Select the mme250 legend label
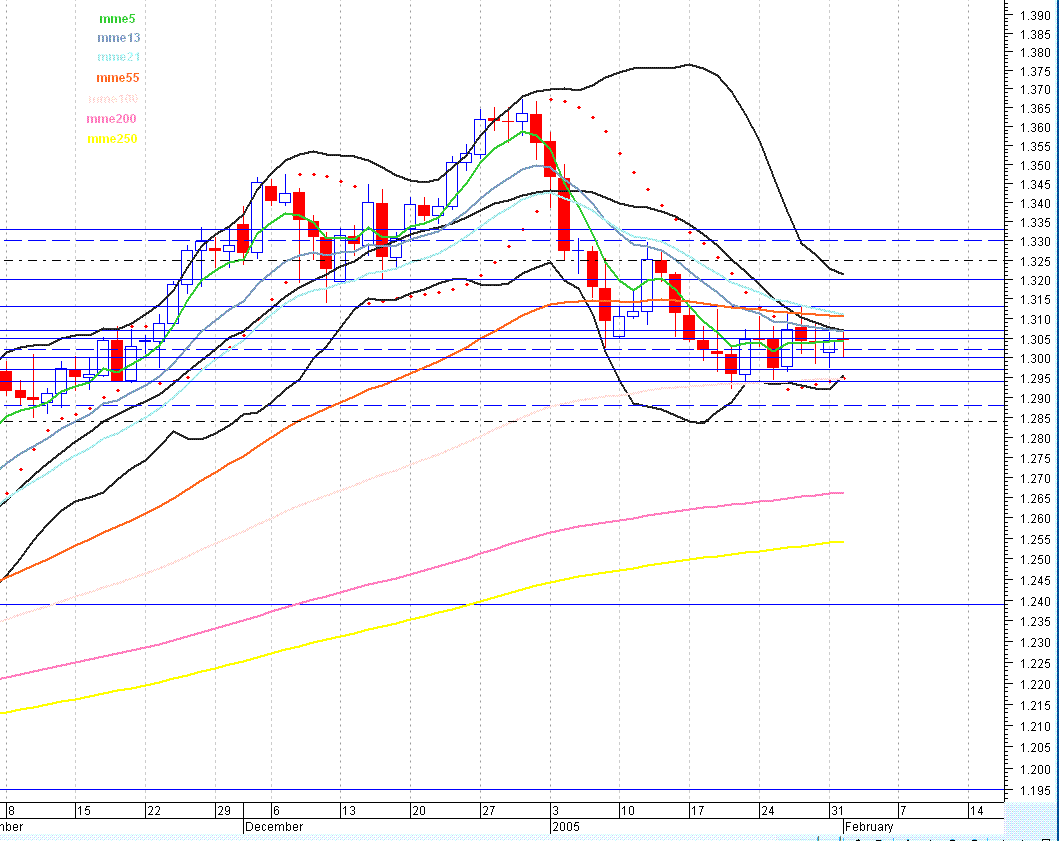This screenshot has height=841, width=1059. coord(112,139)
